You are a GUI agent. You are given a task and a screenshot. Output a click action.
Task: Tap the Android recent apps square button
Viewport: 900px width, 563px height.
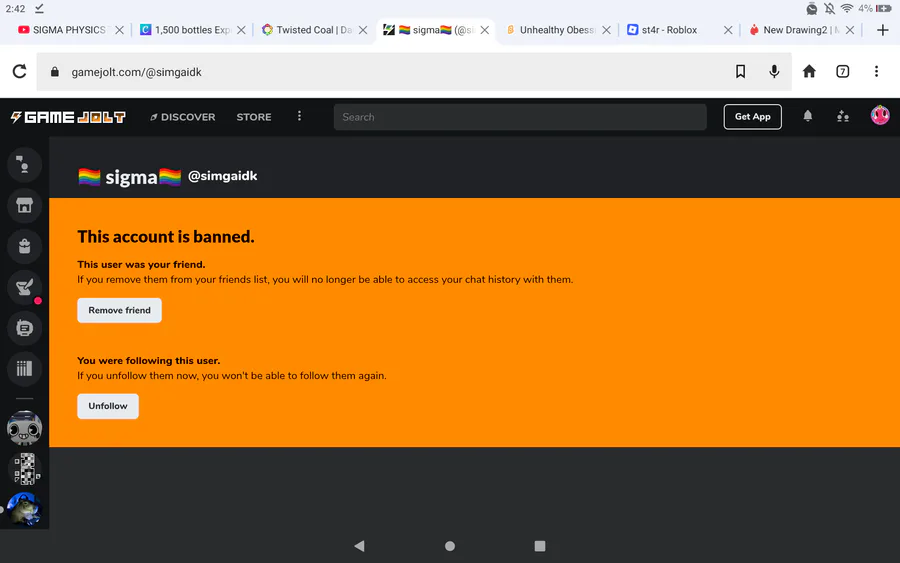(540, 546)
